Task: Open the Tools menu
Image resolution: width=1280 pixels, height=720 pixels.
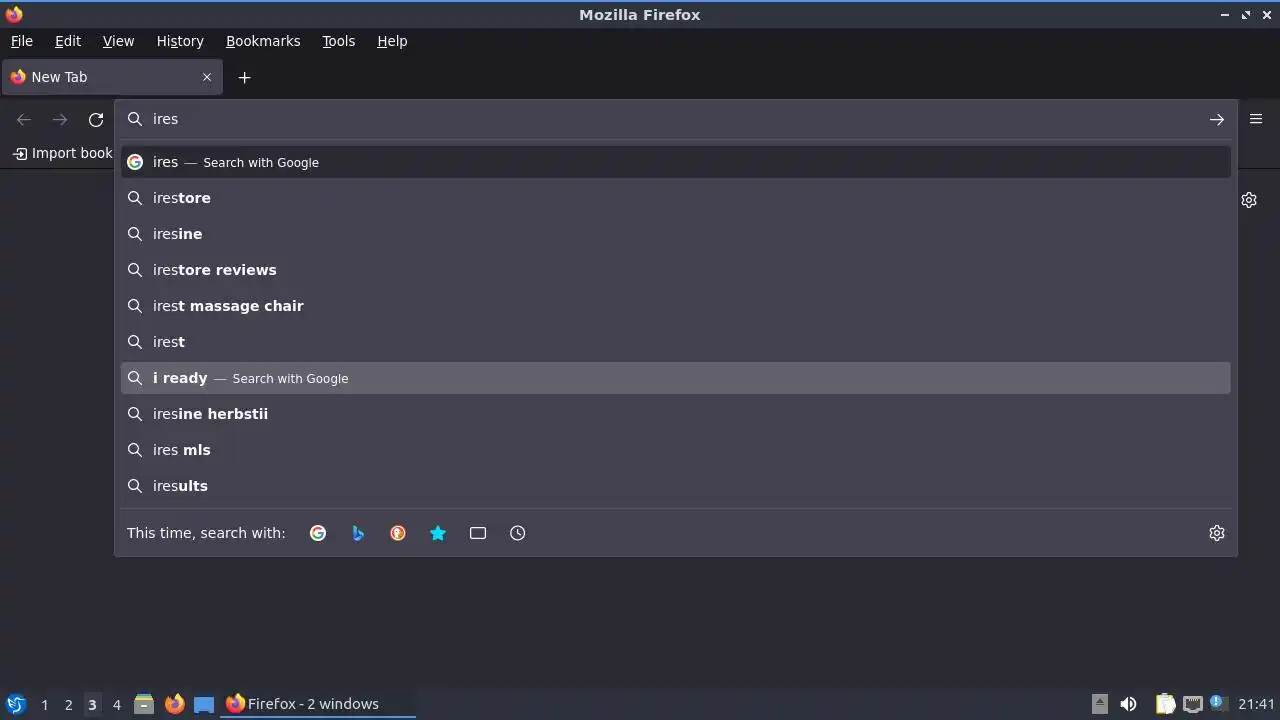Action: pos(338,41)
